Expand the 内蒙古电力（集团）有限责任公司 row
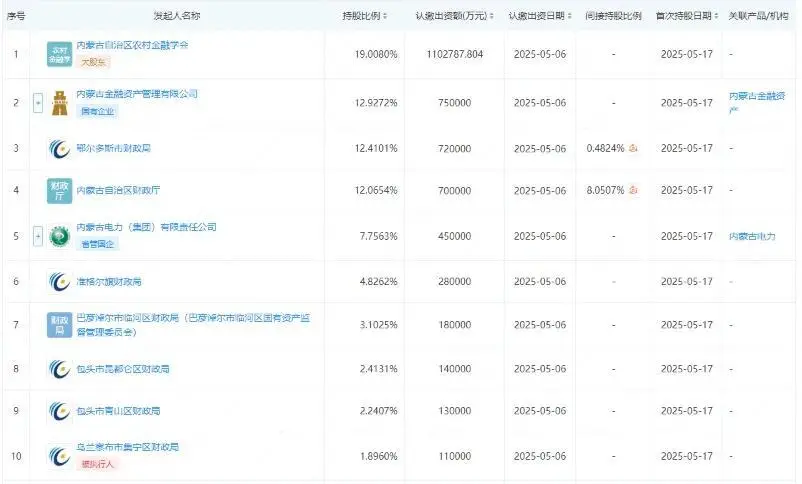 click(38, 236)
